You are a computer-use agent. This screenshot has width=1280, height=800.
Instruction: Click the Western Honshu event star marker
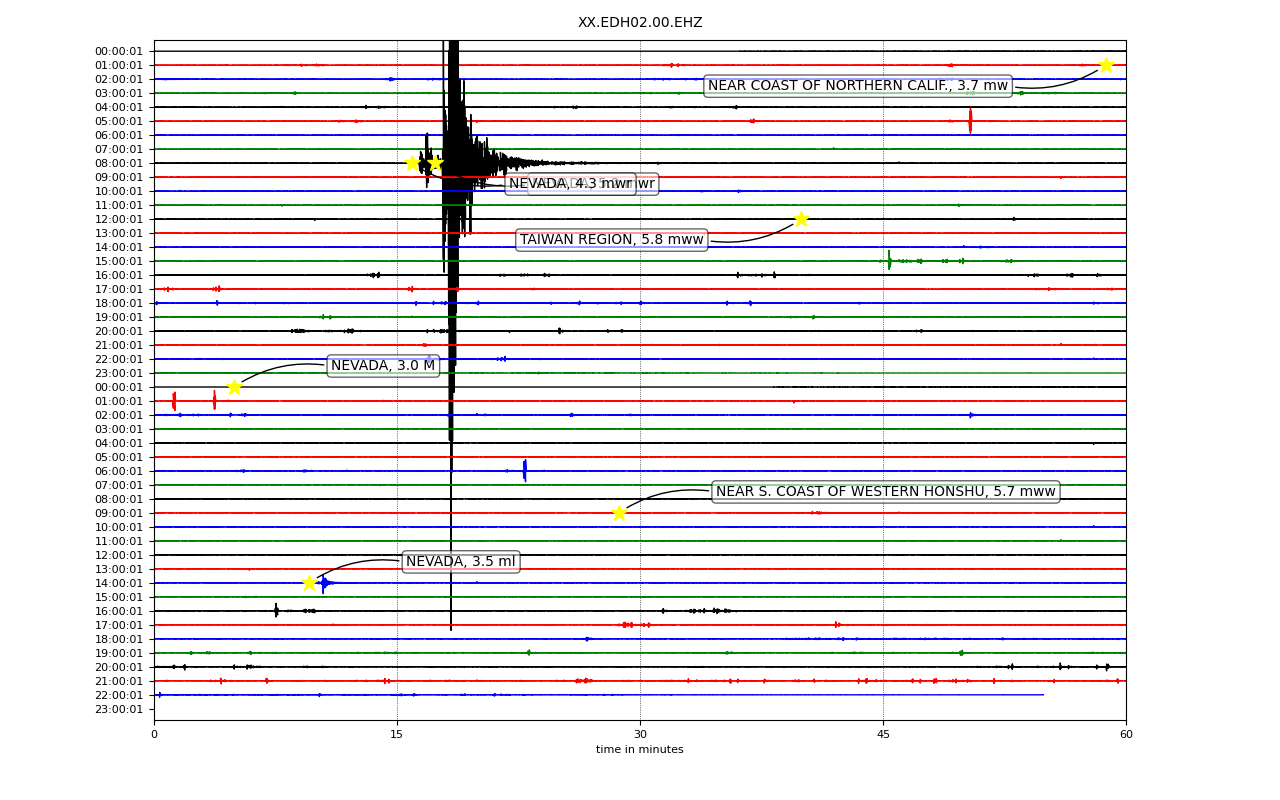tap(619, 513)
